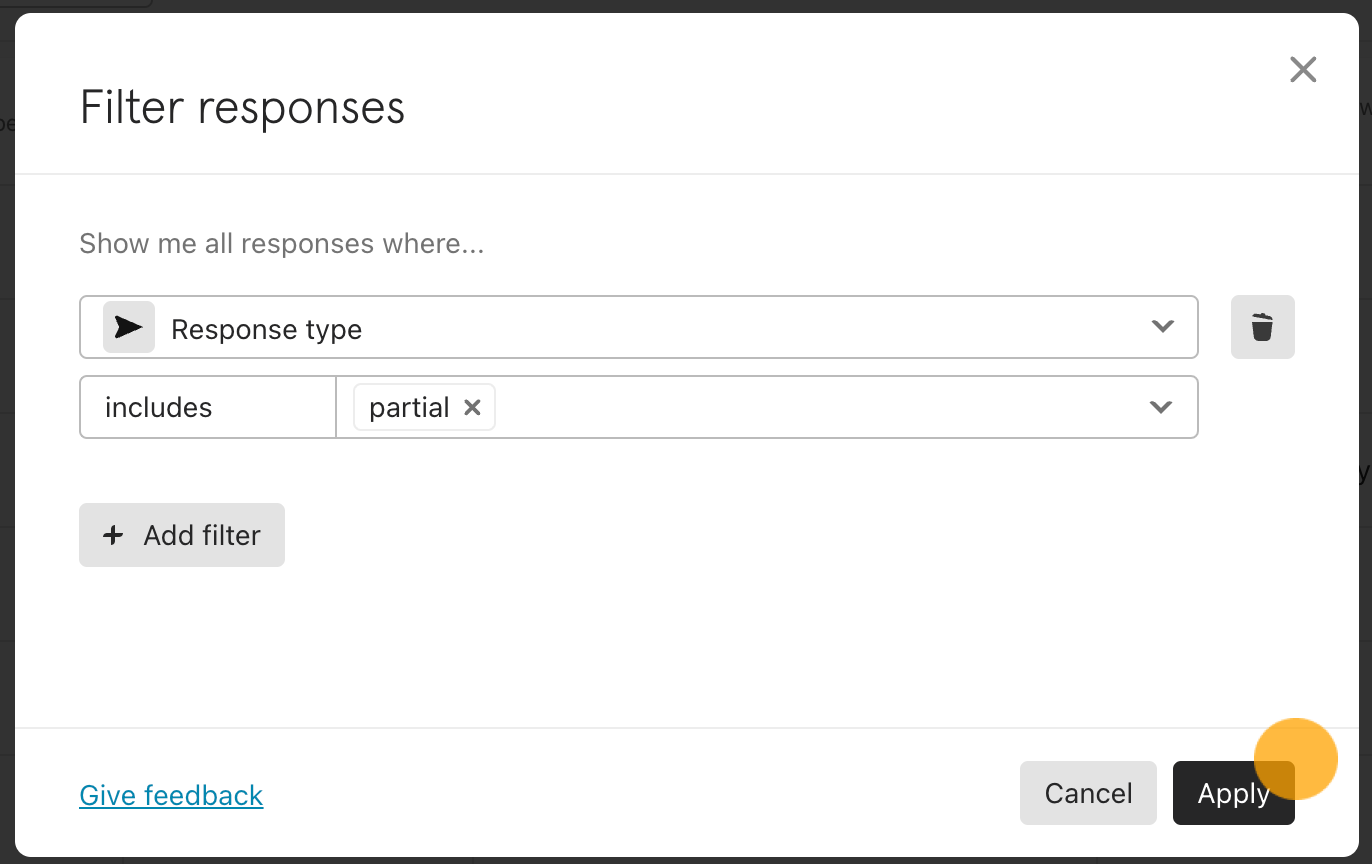Click the Filter responses dialog title
1372x864 pixels.
pyautogui.click(x=242, y=107)
